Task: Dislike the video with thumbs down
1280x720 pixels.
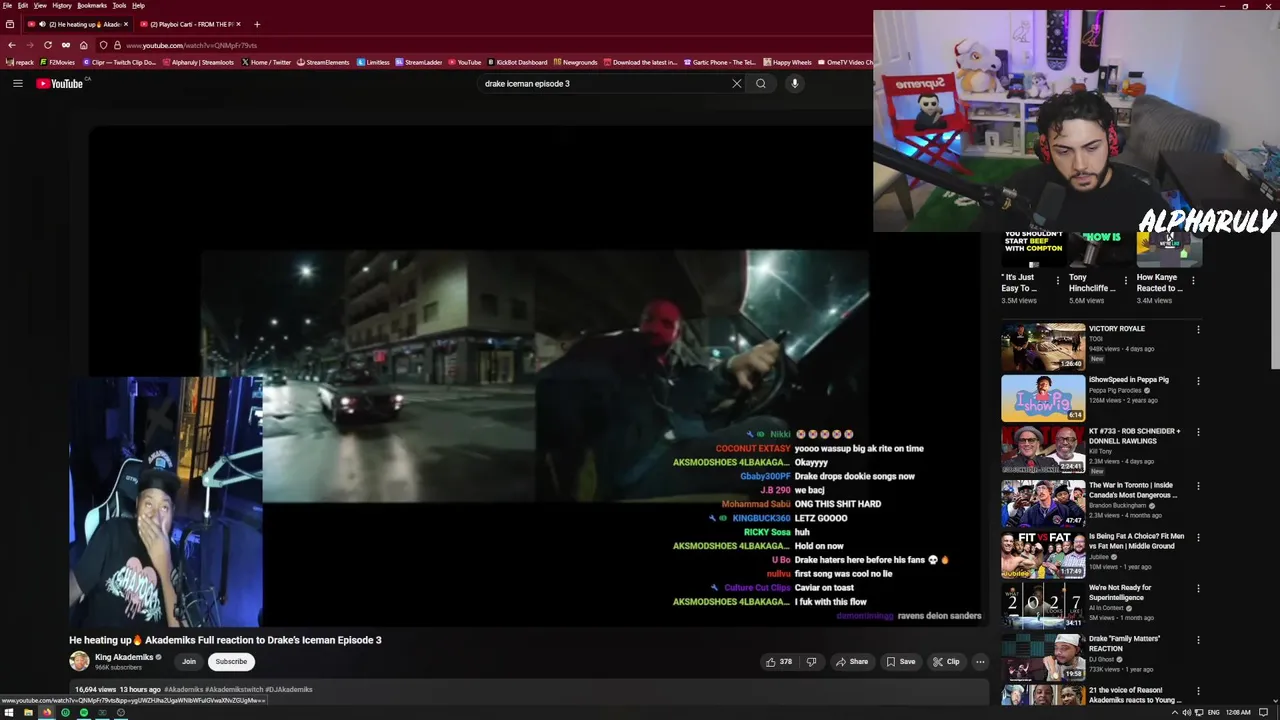Action: 811,662
